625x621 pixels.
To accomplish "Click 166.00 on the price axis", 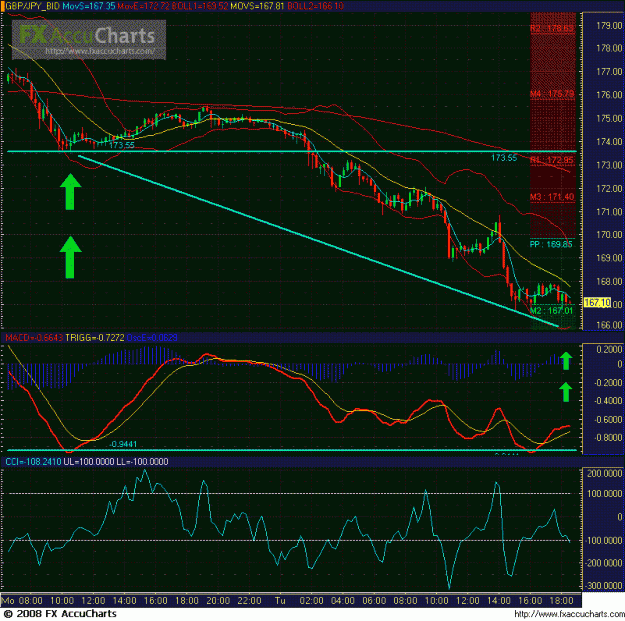I will (x=609, y=325).
